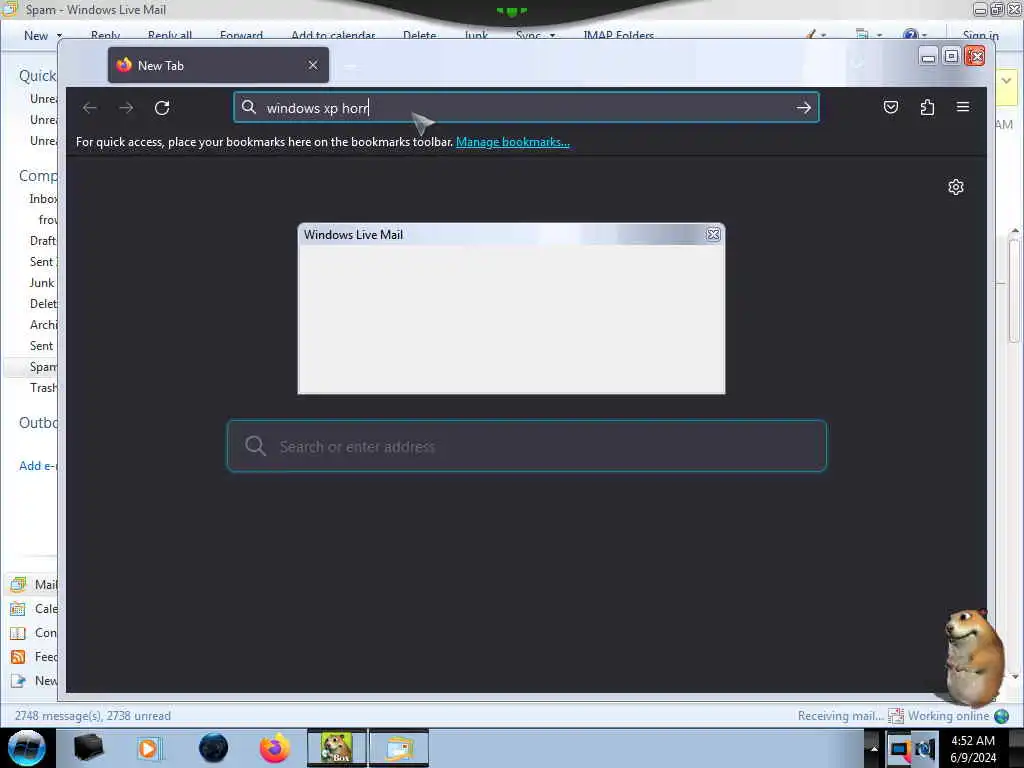1024x768 pixels.
Task: Click the Go arrow in address bar
Action: click(x=803, y=108)
